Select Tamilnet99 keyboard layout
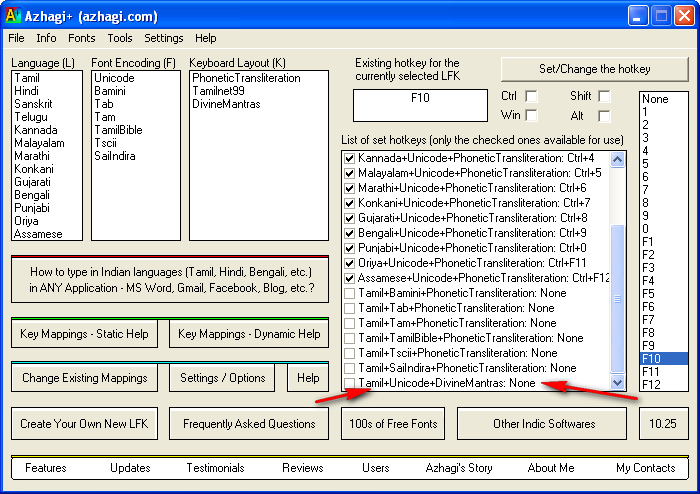 click(x=258, y=91)
